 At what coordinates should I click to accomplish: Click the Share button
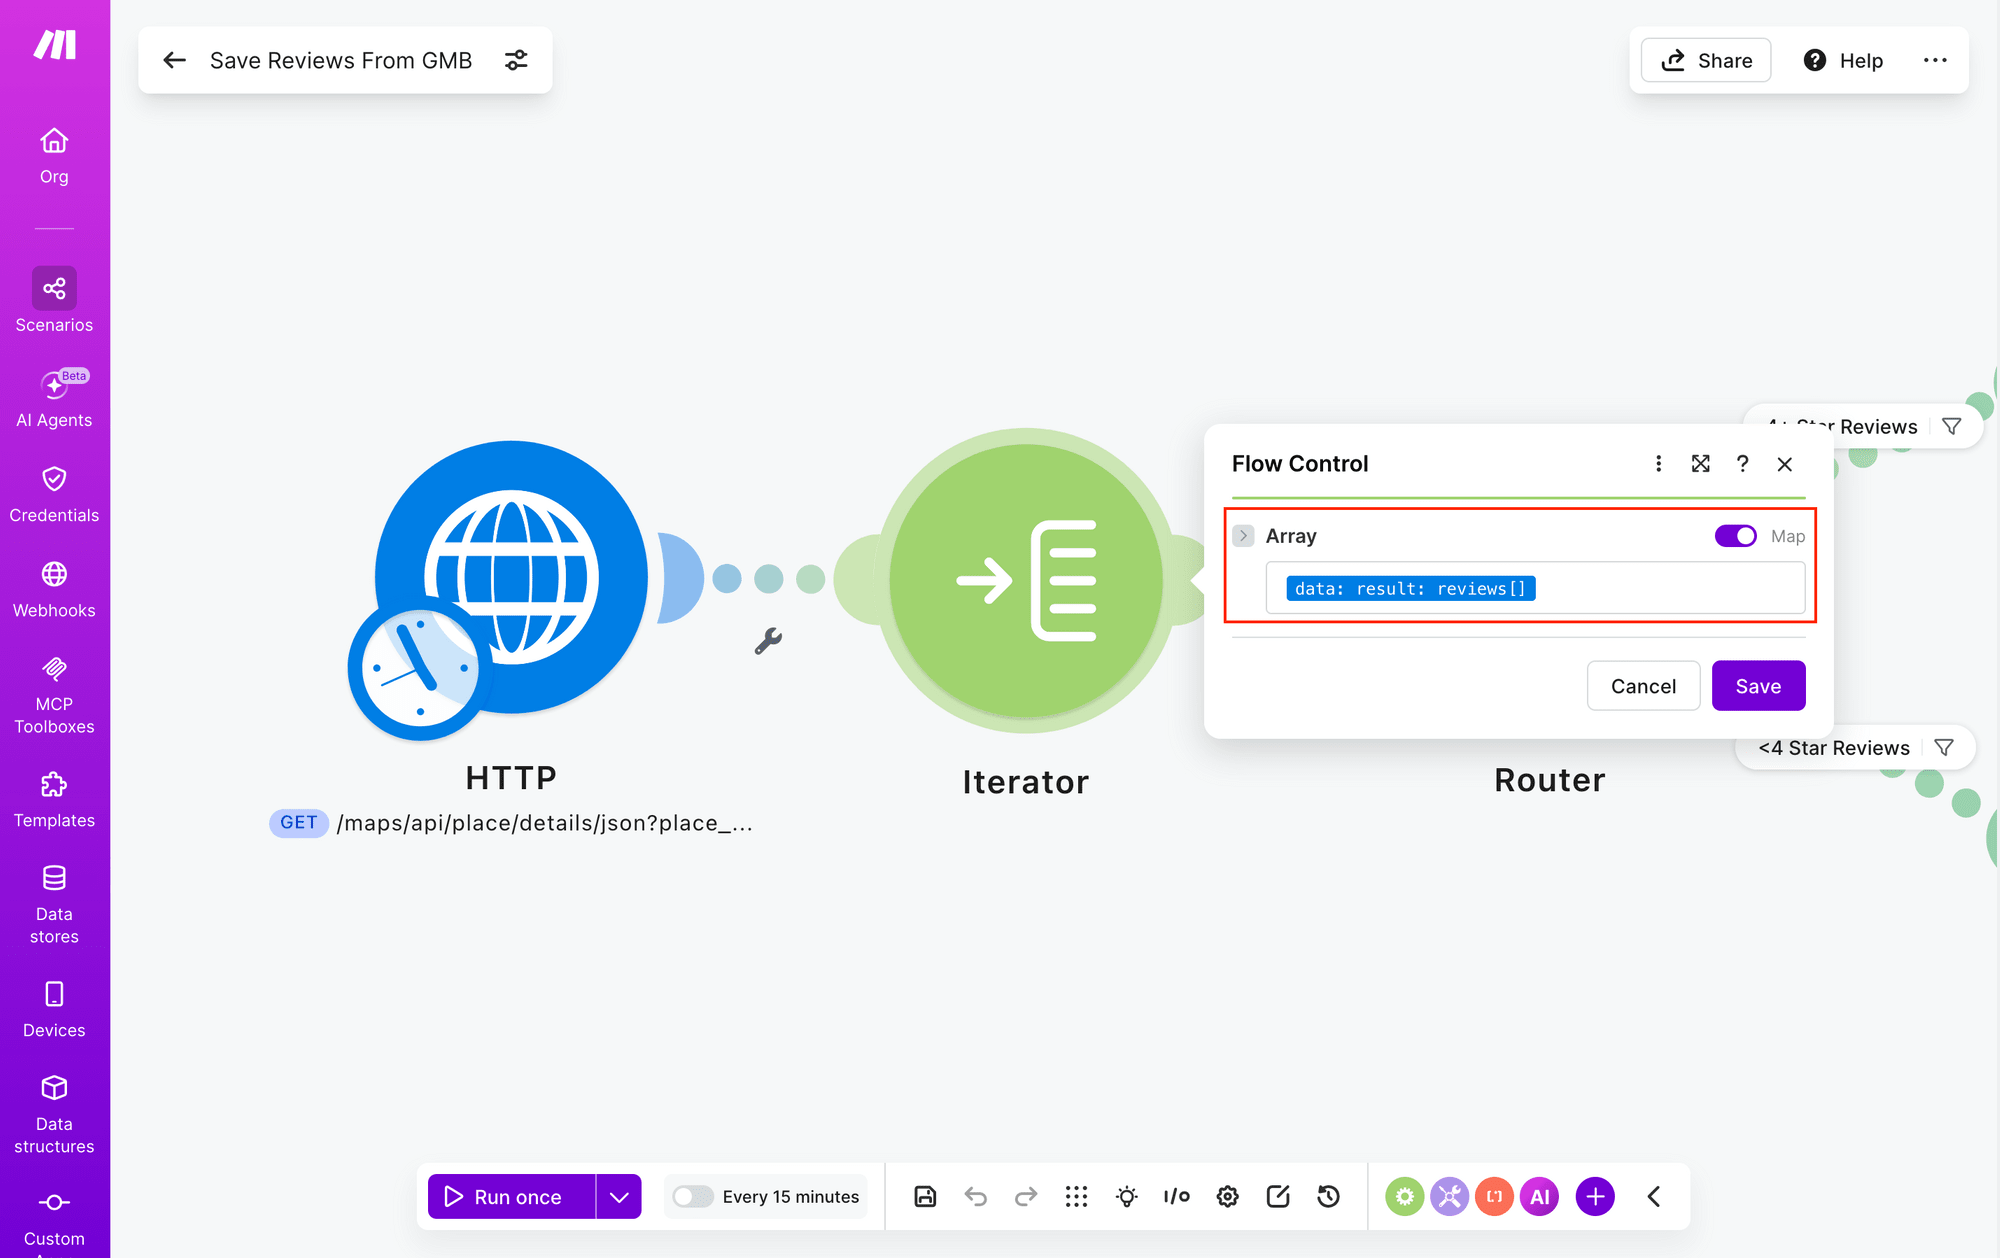tap(1706, 60)
